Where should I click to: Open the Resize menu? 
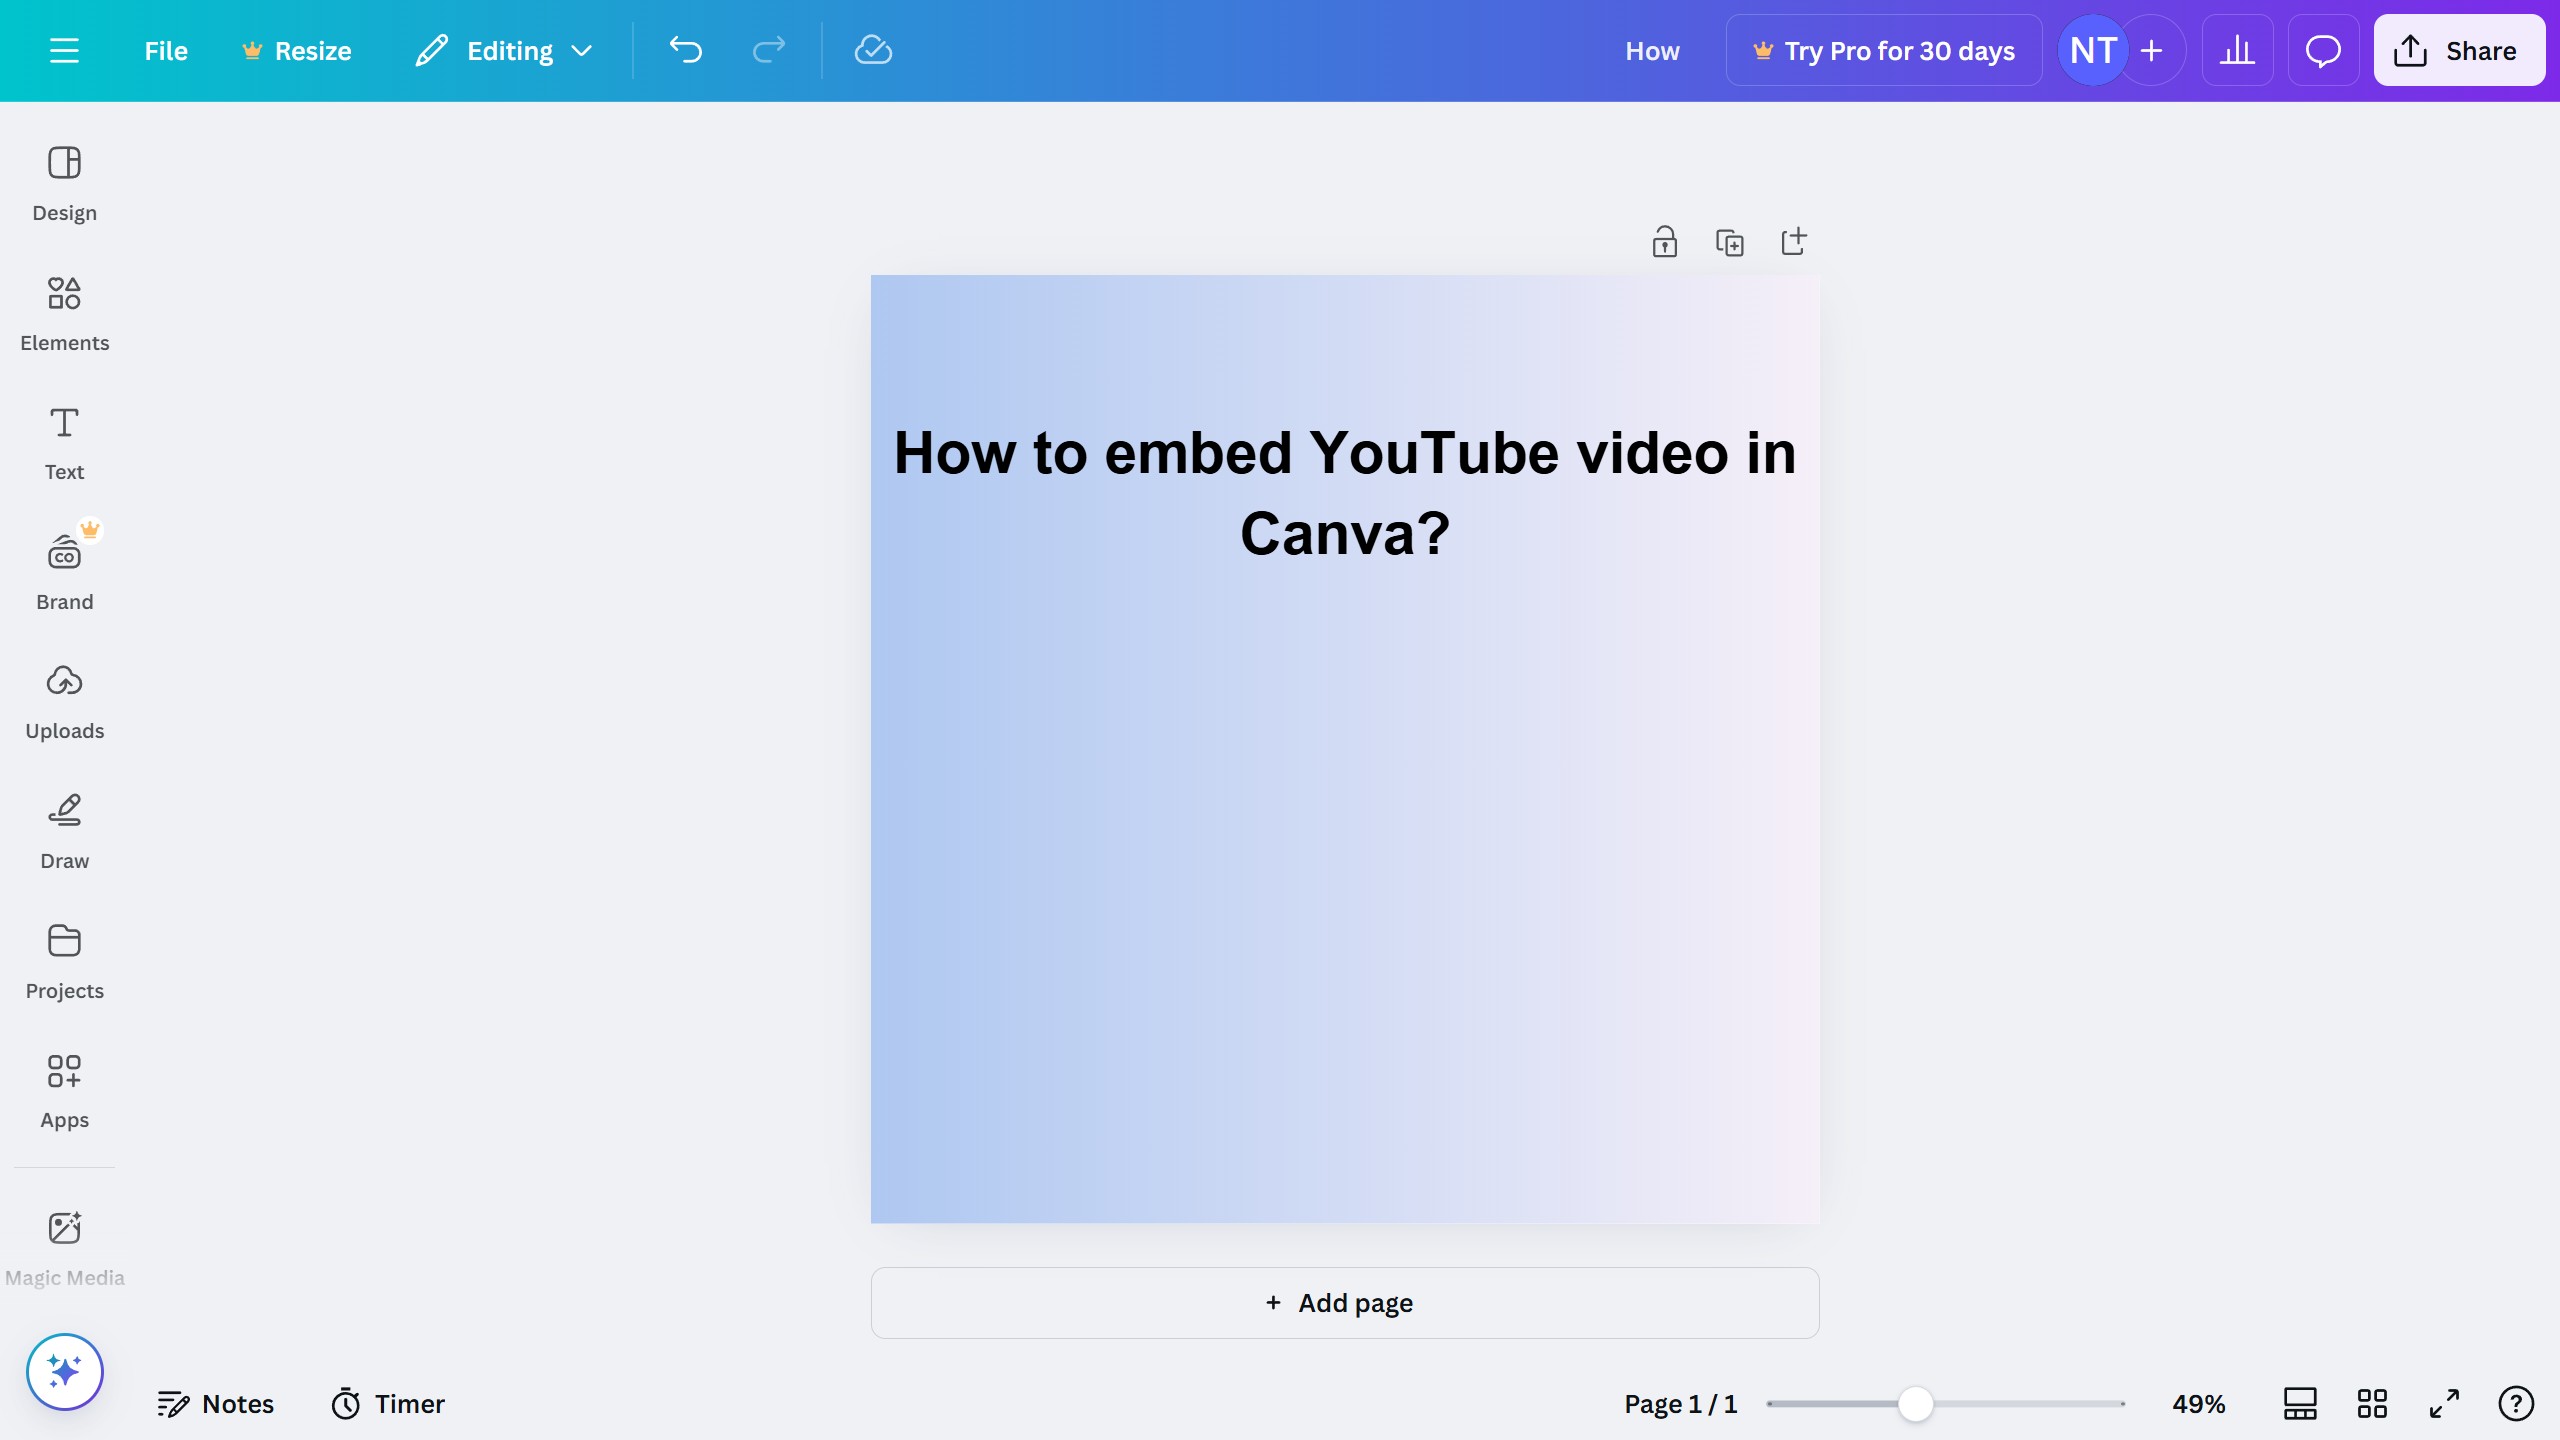point(296,50)
